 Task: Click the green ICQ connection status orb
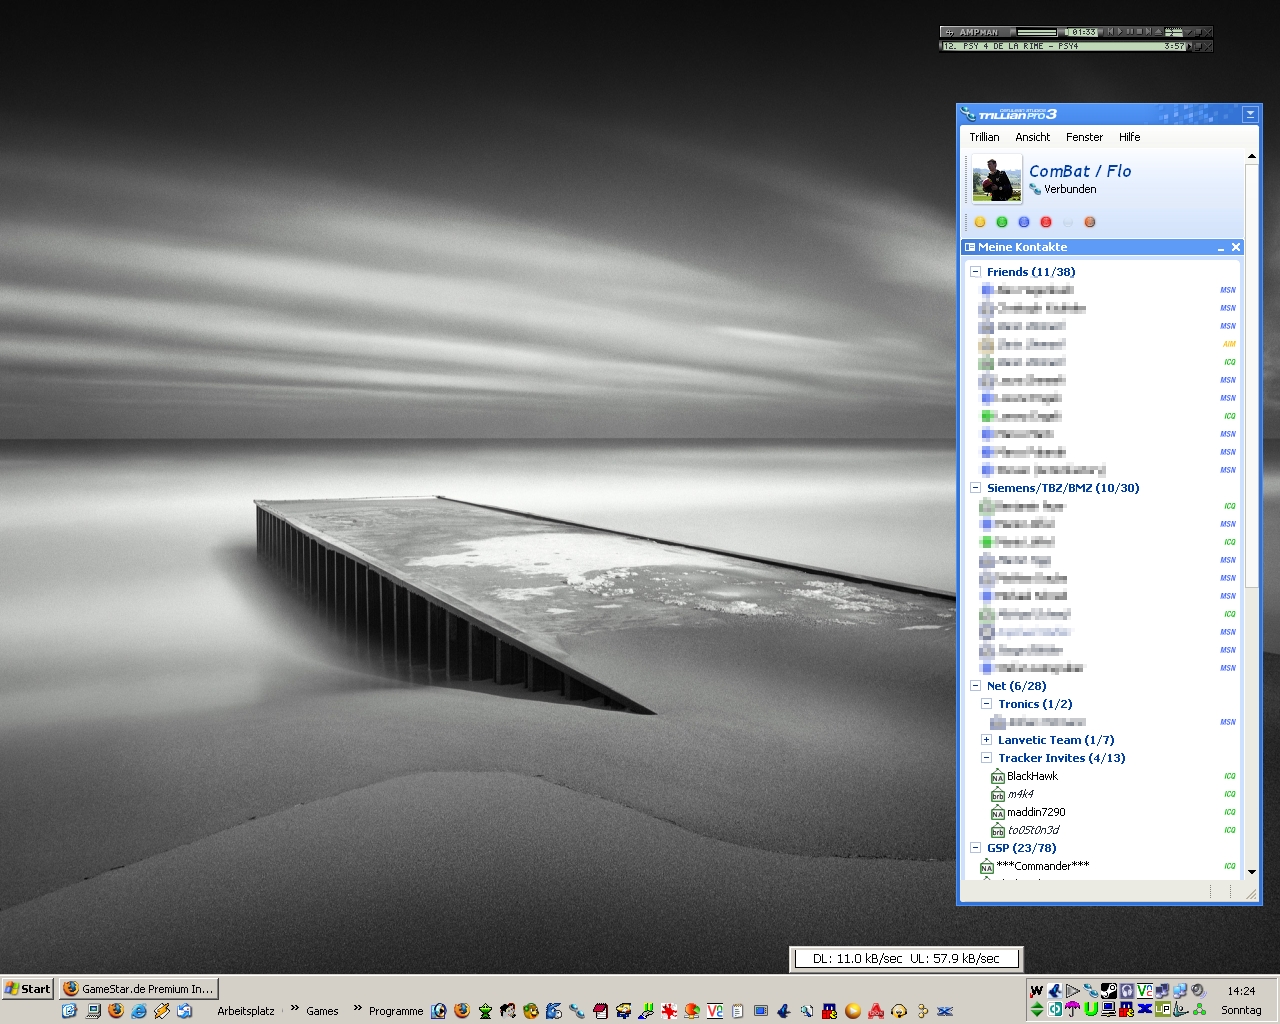point(1002,222)
